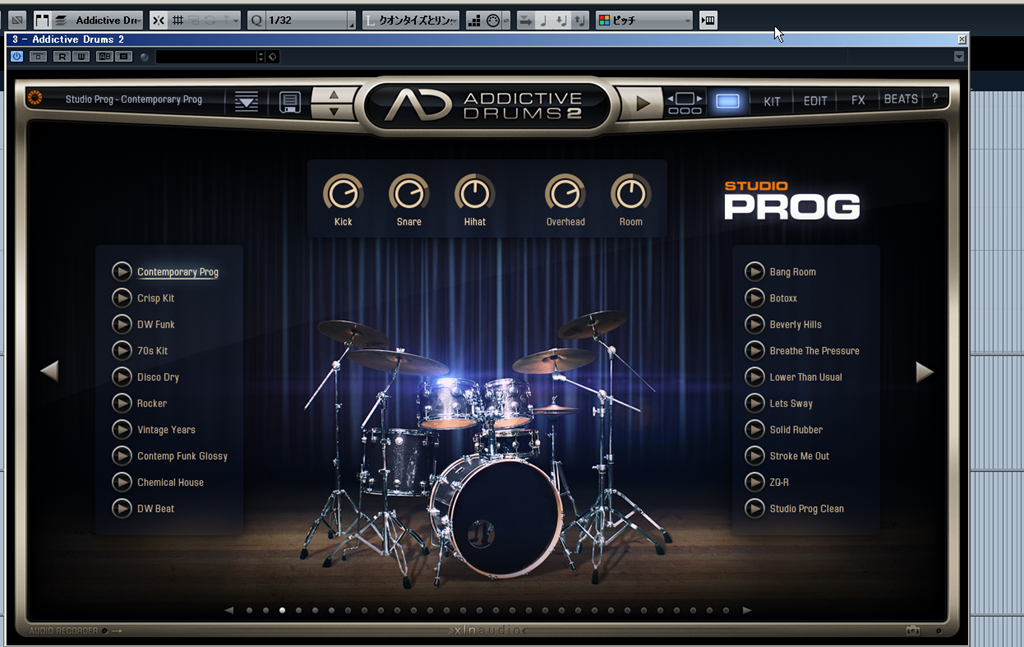Select the Stroke Me Out beat name
Viewport: 1024px width, 647px height.
coord(799,456)
